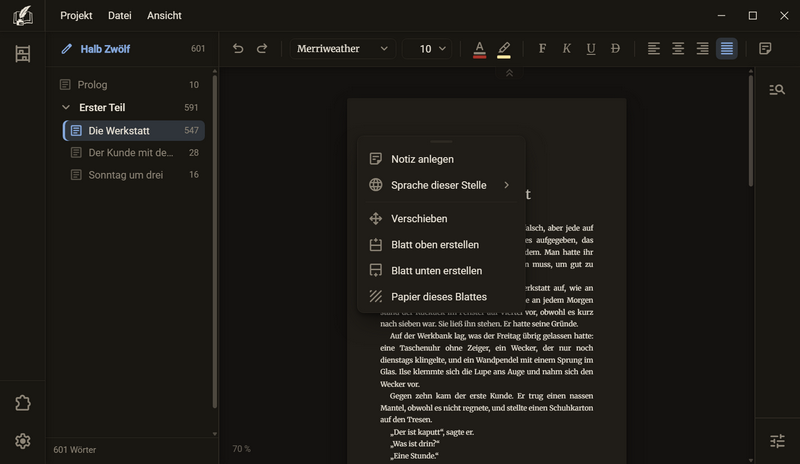Click the Blatt unten erstellen icon
Screen dimensions: 800x464
pyautogui.click(x=376, y=271)
